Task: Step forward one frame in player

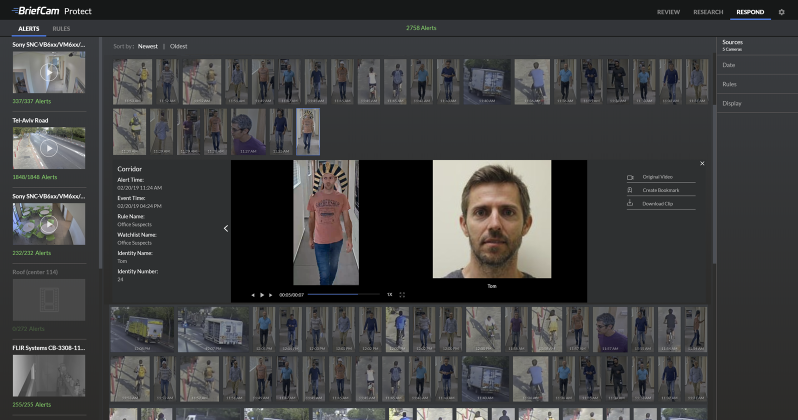Action: pyautogui.click(x=270, y=295)
